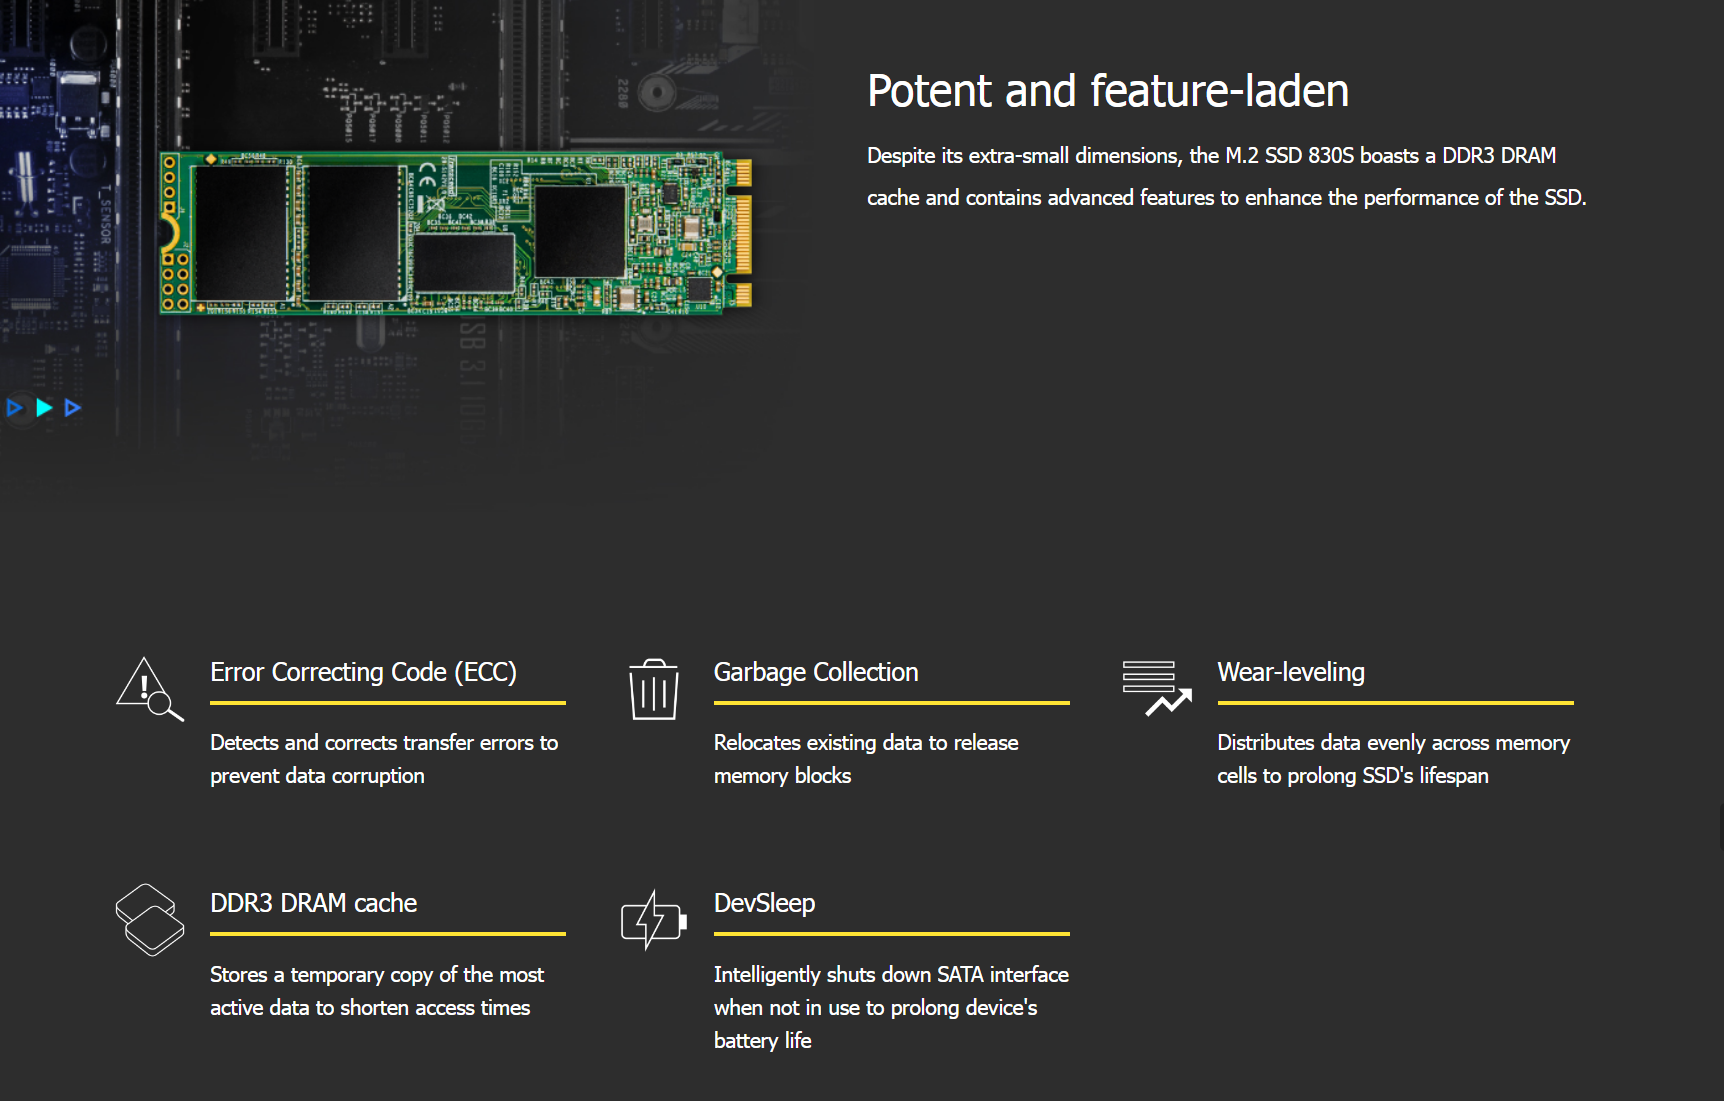
Task: Click the last outlined blue arrow
Action: point(73,408)
